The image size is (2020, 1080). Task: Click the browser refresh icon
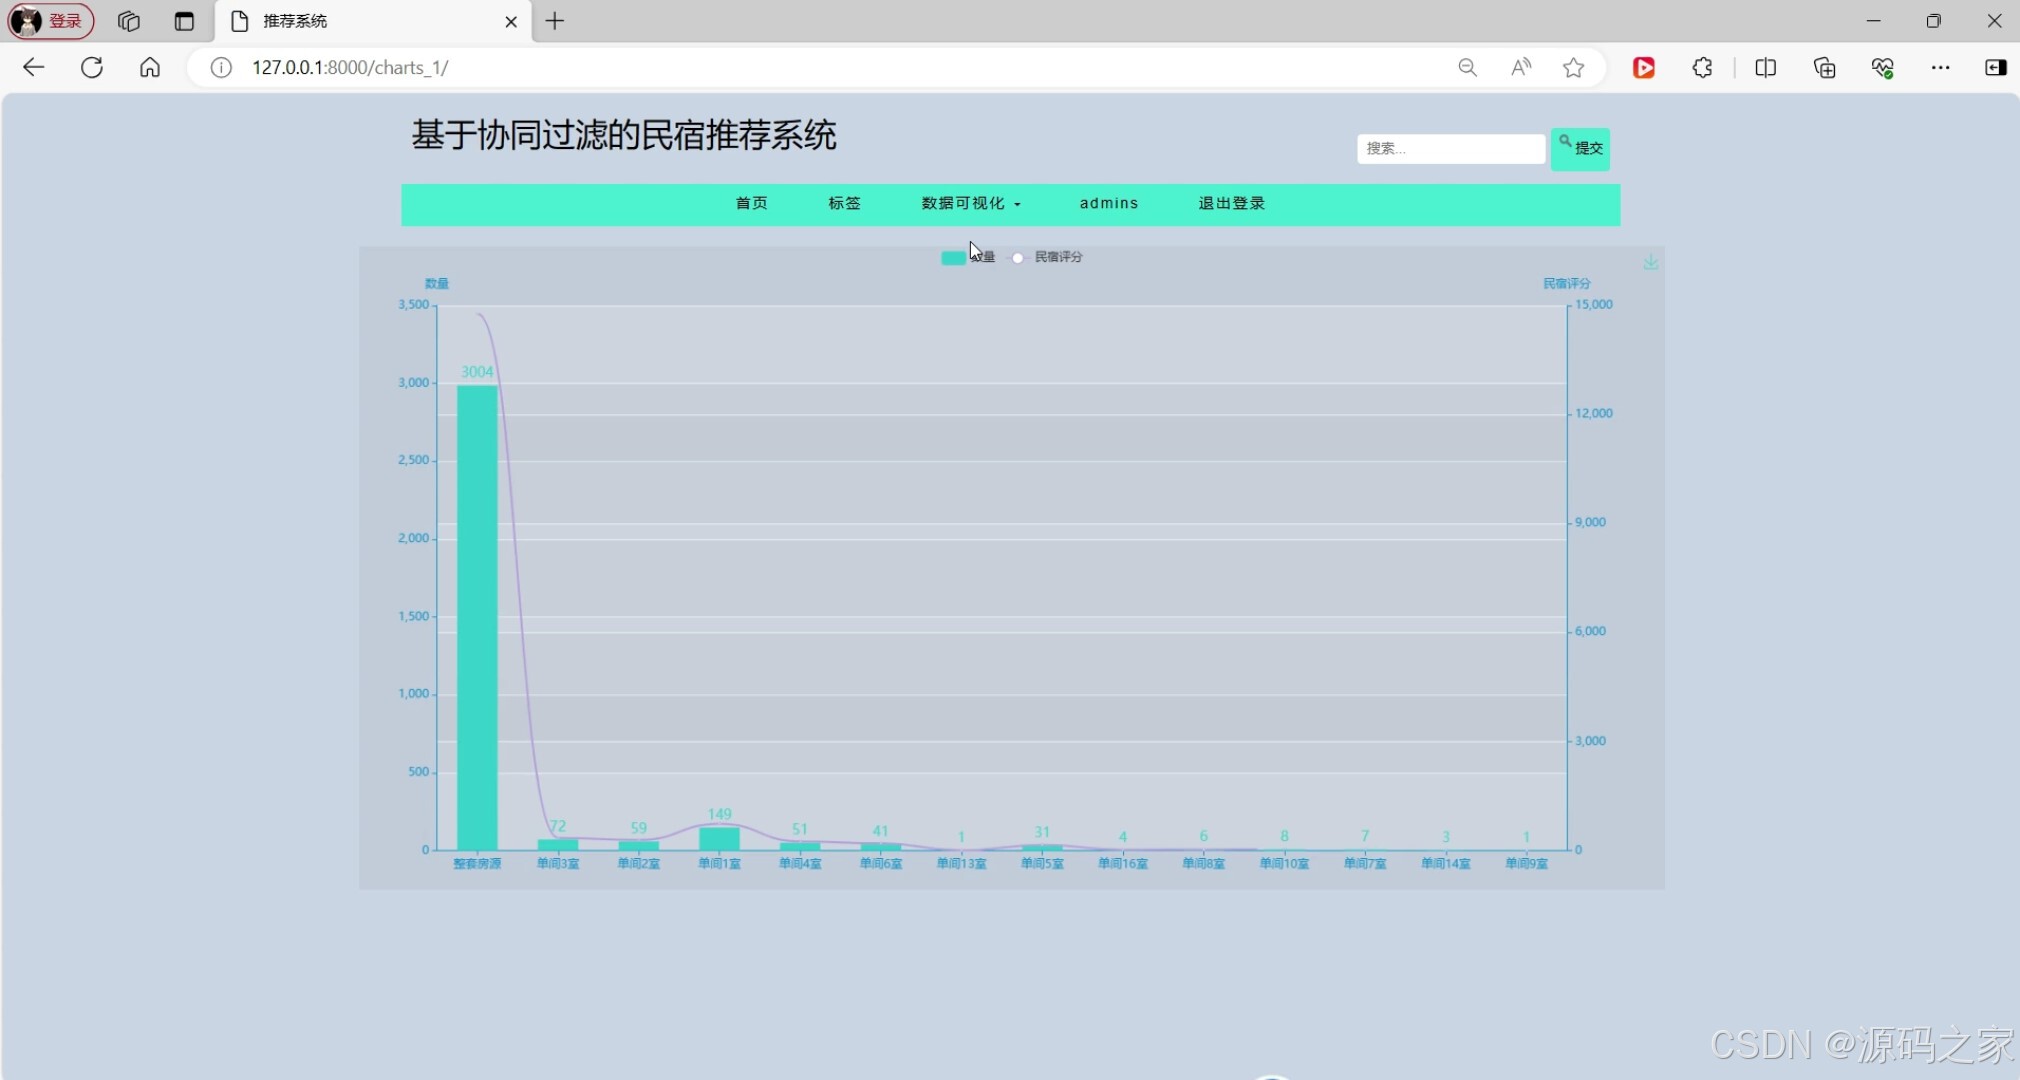tap(92, 67)
